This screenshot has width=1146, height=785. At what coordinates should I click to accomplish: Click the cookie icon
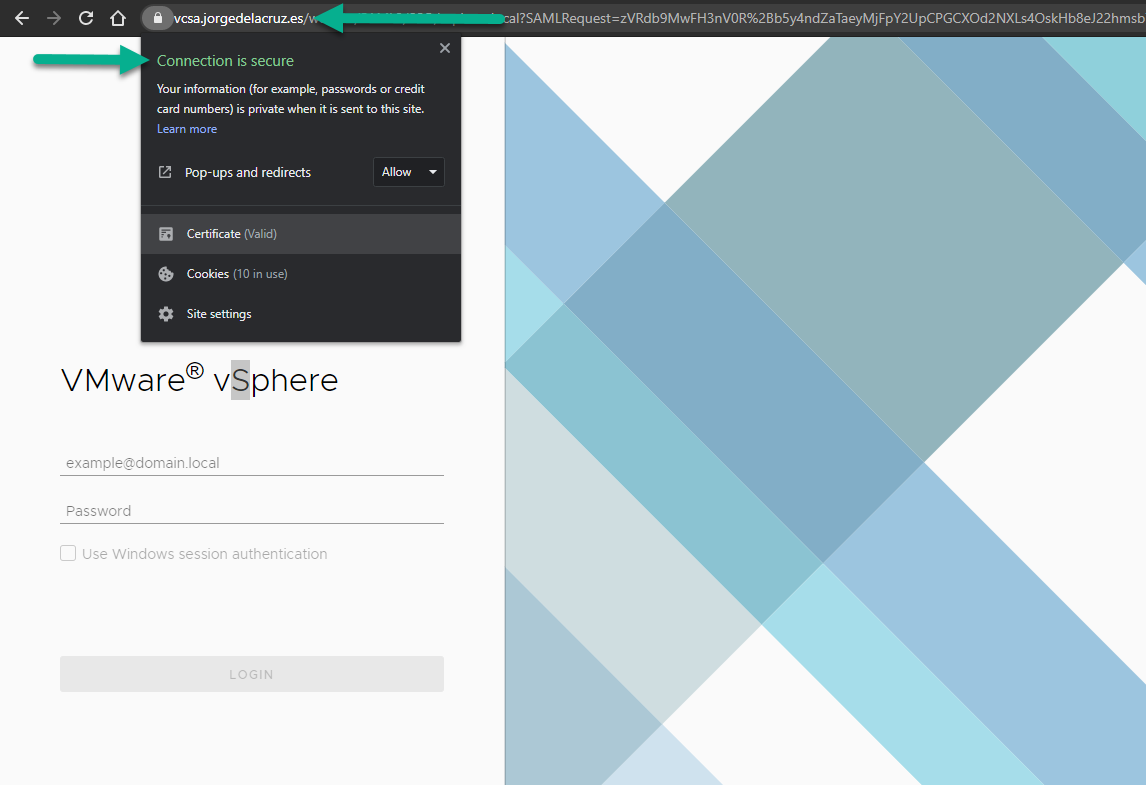[166, 274]
